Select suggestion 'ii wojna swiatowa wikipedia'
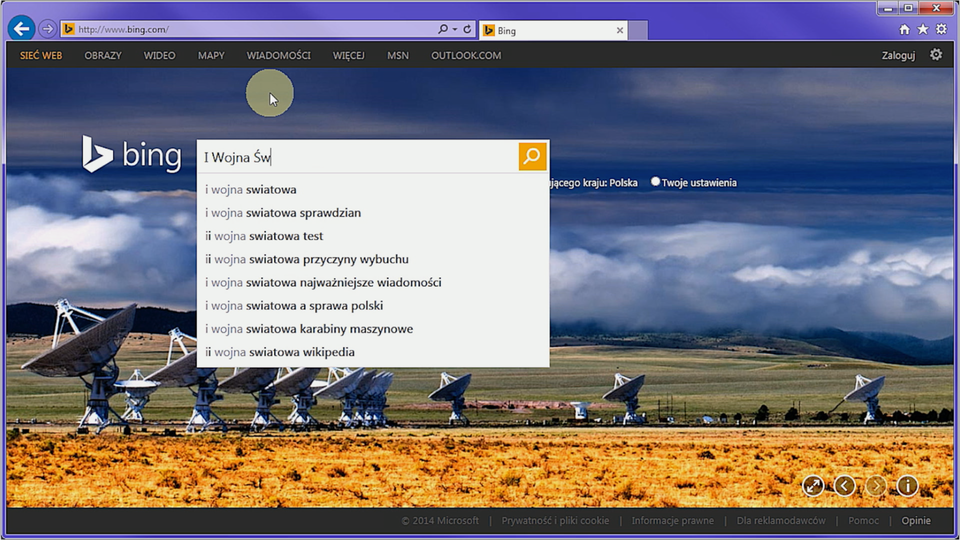The width and height of the screenshot is (960, 540). point(373,352)
